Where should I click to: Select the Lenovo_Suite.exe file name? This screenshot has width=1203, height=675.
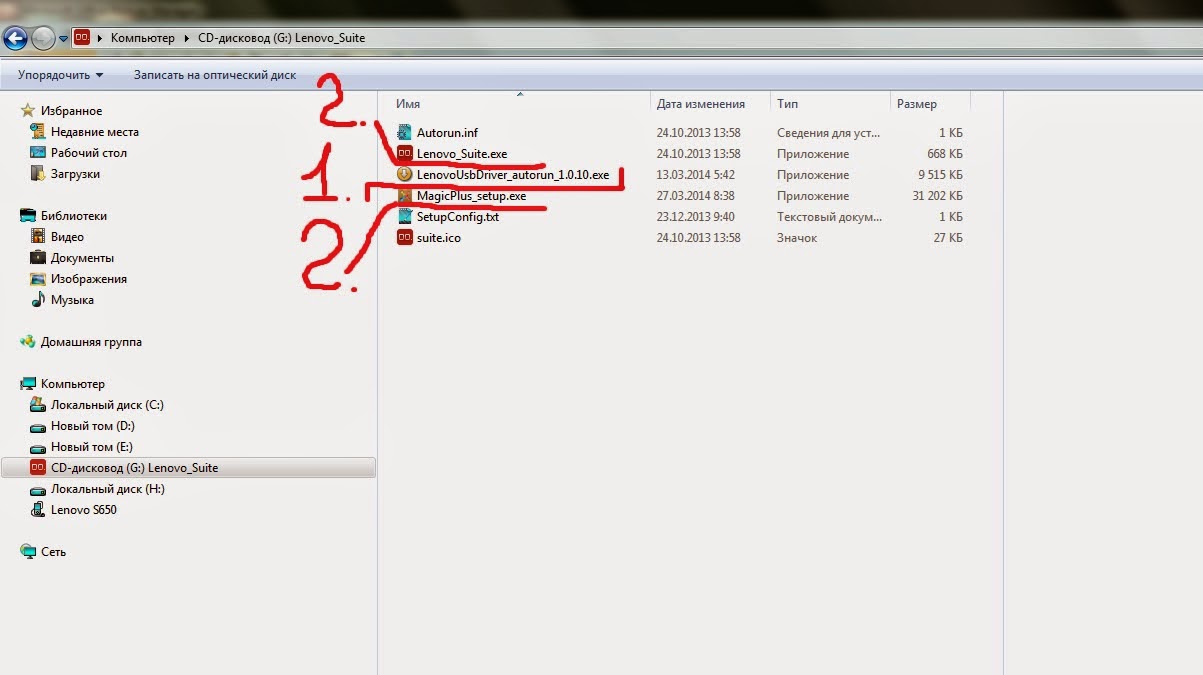pos(462,154)
